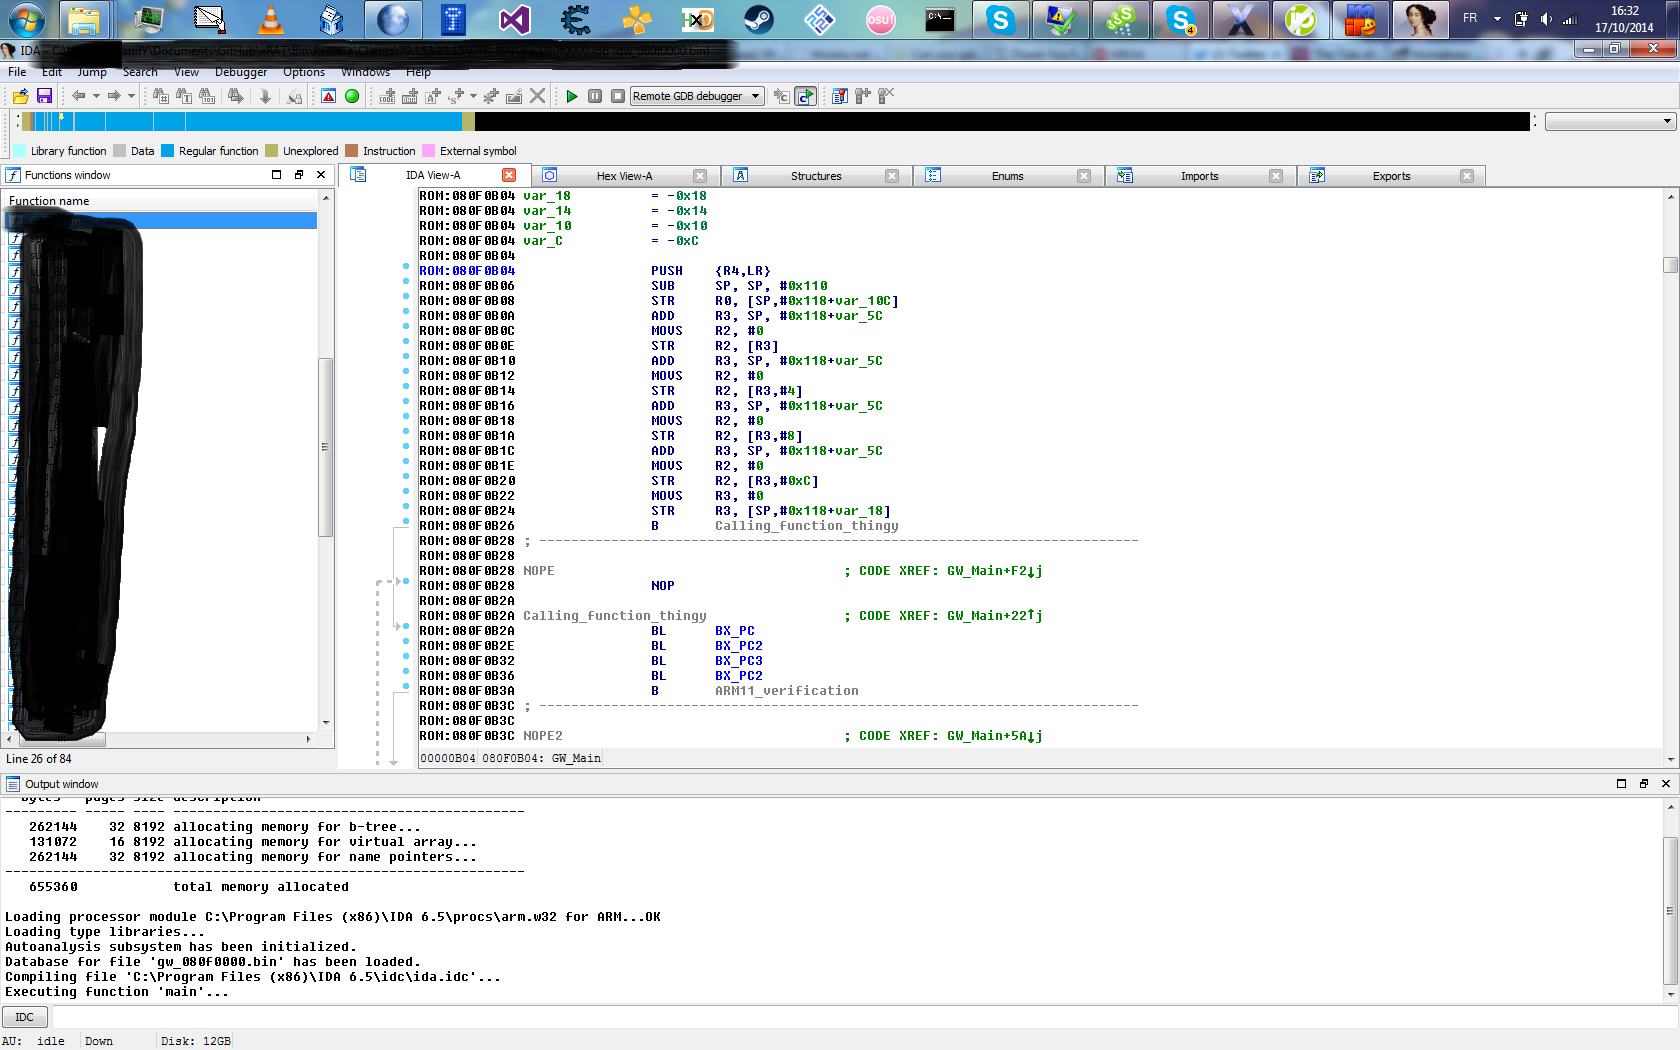Click the Regular function color swatch
This screenshot has height=1050, width=1680.
tap(168, 151)
